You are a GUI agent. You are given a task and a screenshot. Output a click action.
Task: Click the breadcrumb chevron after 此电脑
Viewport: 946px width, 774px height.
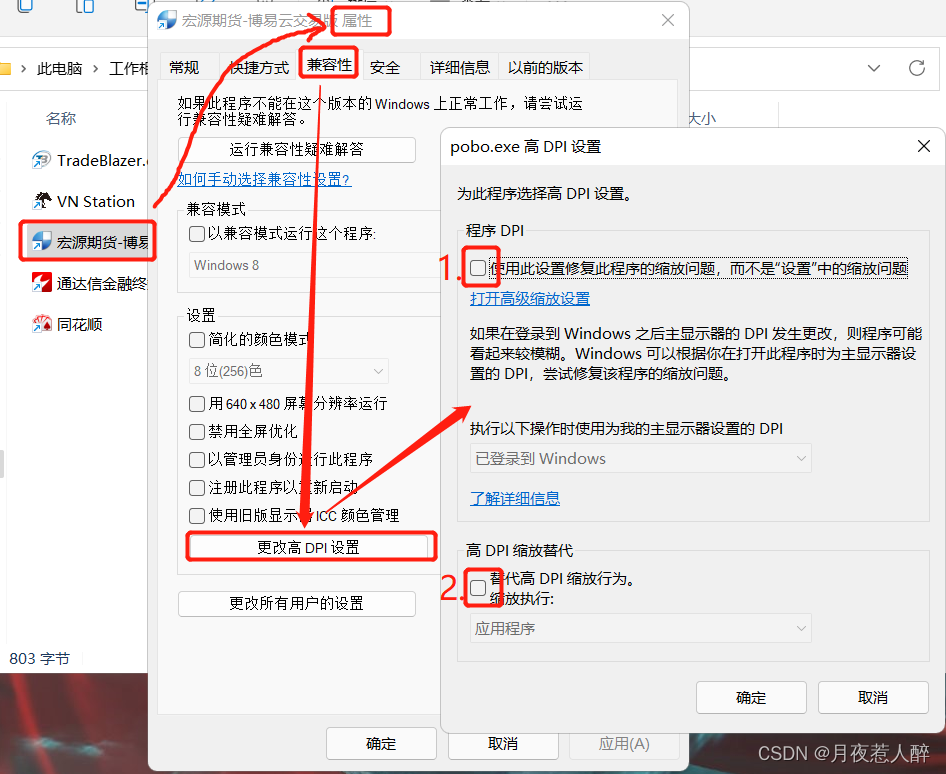click(x=95, y=69)
